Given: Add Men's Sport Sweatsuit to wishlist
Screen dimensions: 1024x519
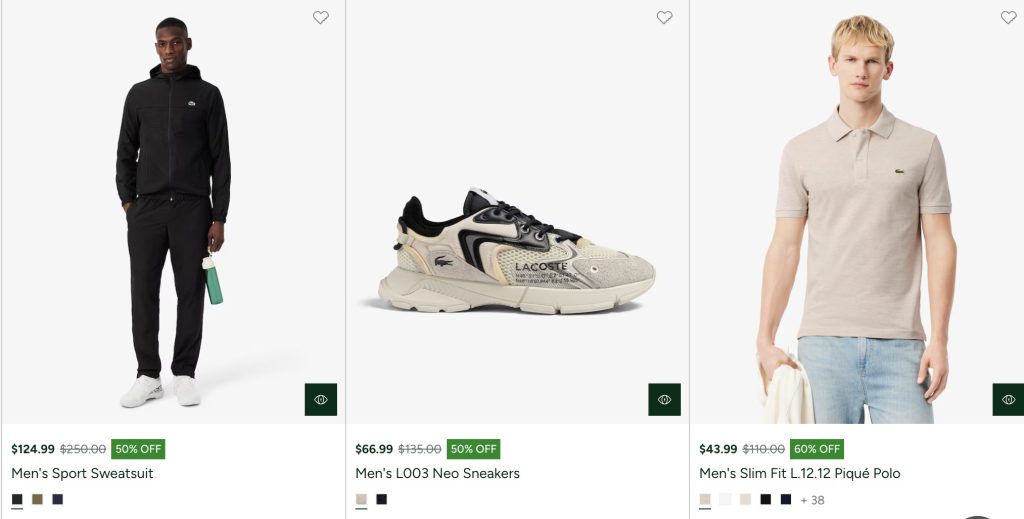Looking at the screenshot, I should [x=320, y=17].
